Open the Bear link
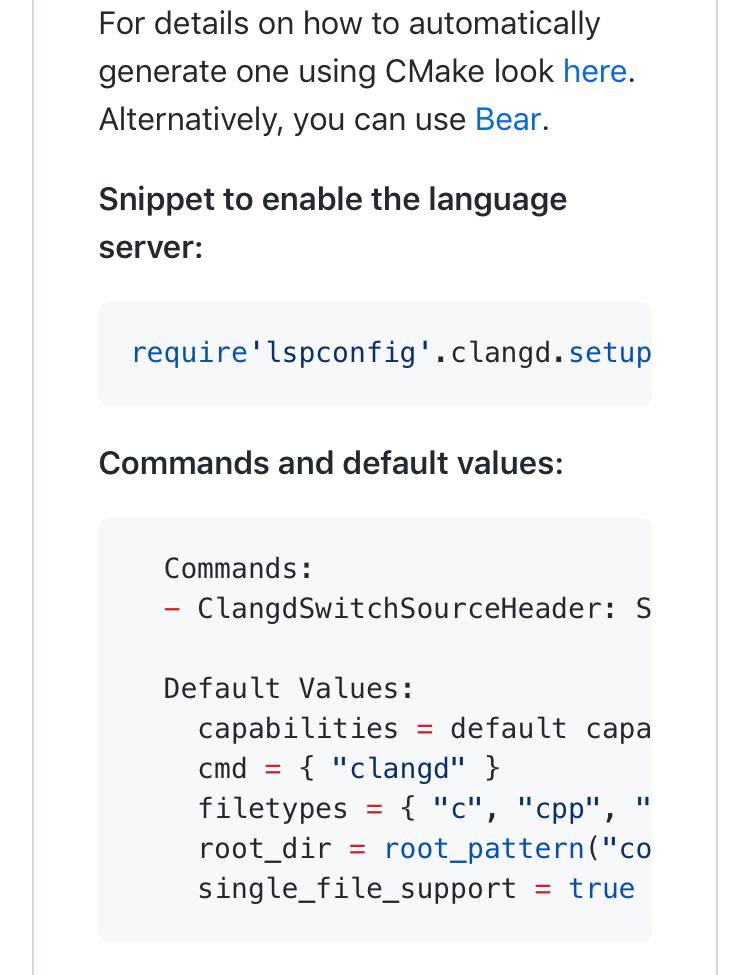 508,120
